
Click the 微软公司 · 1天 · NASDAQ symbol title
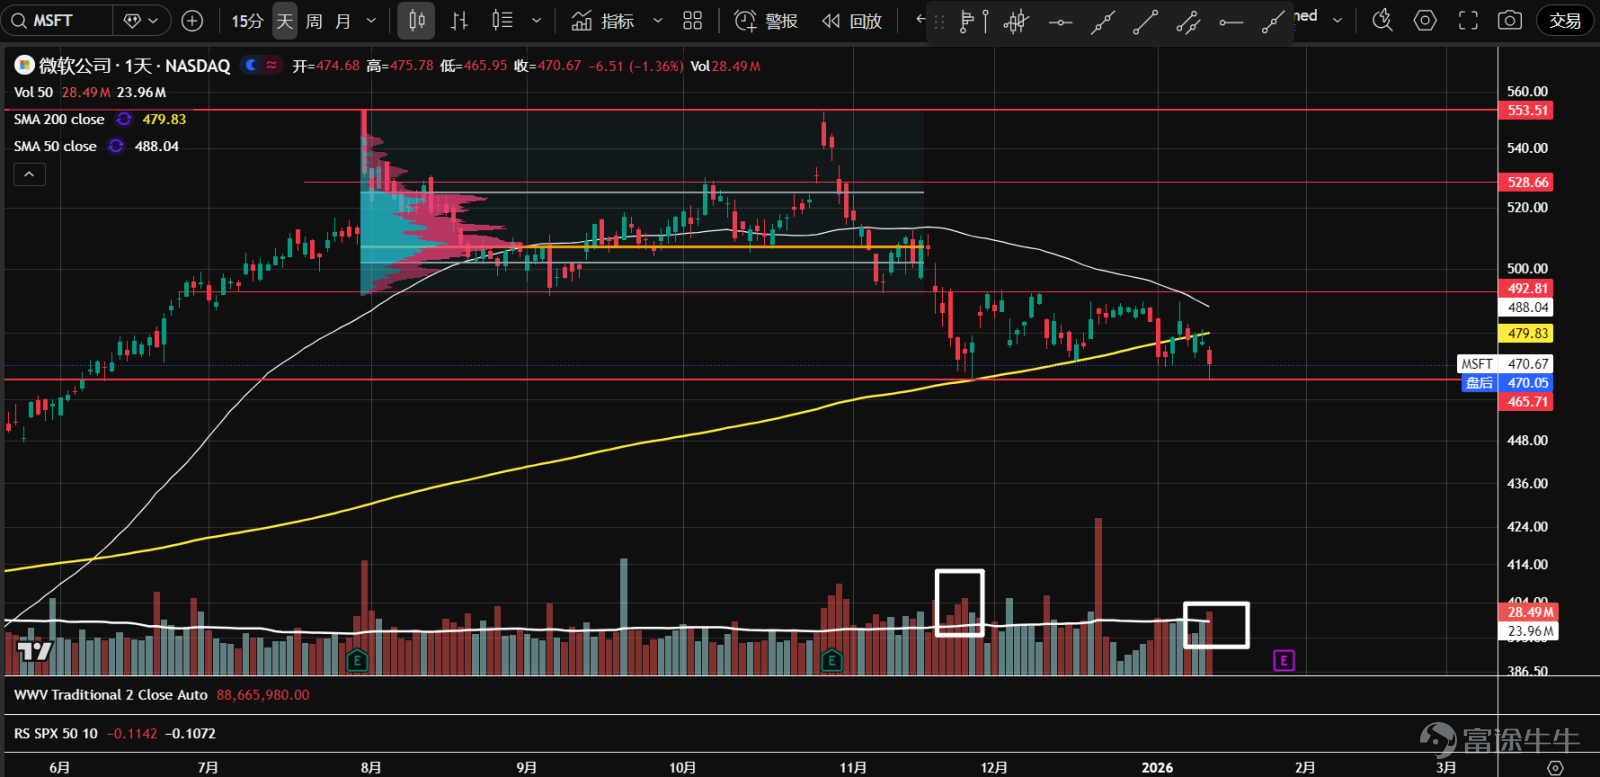pos(134,66)
